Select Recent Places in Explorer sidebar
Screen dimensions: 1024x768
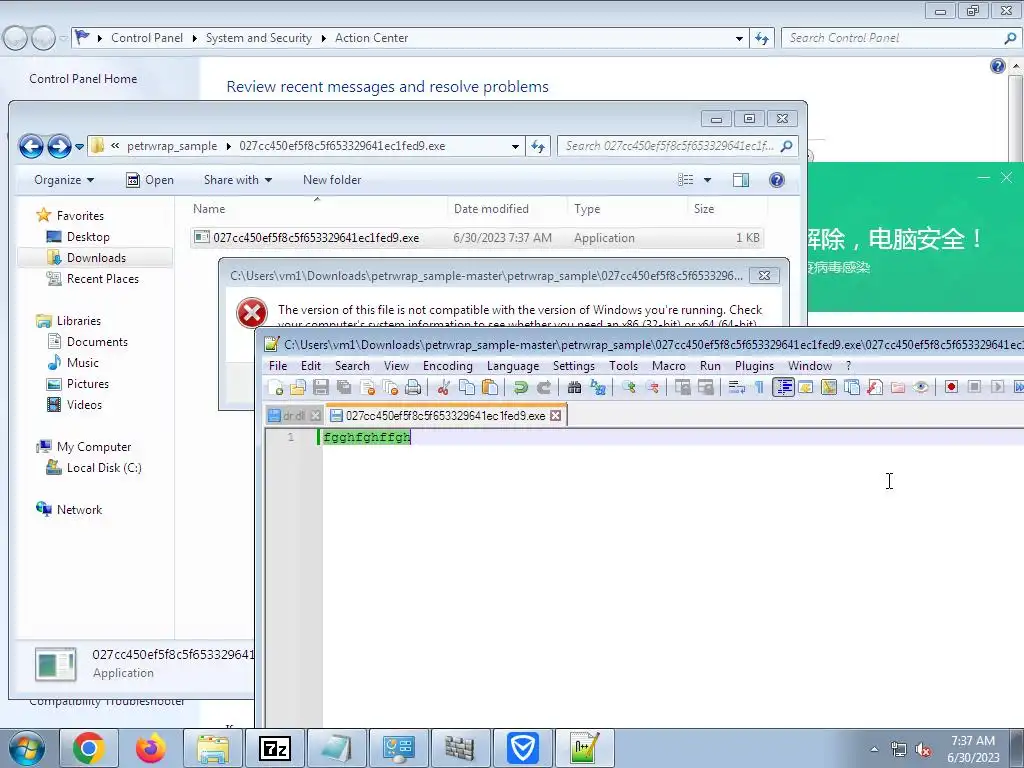[x=103, y=279]
